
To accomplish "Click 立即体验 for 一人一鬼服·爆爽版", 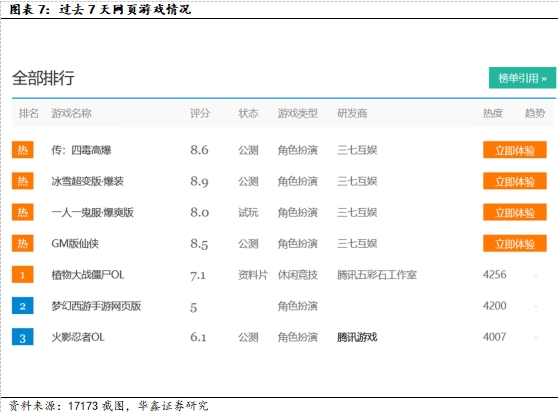I will click(515, 212).
